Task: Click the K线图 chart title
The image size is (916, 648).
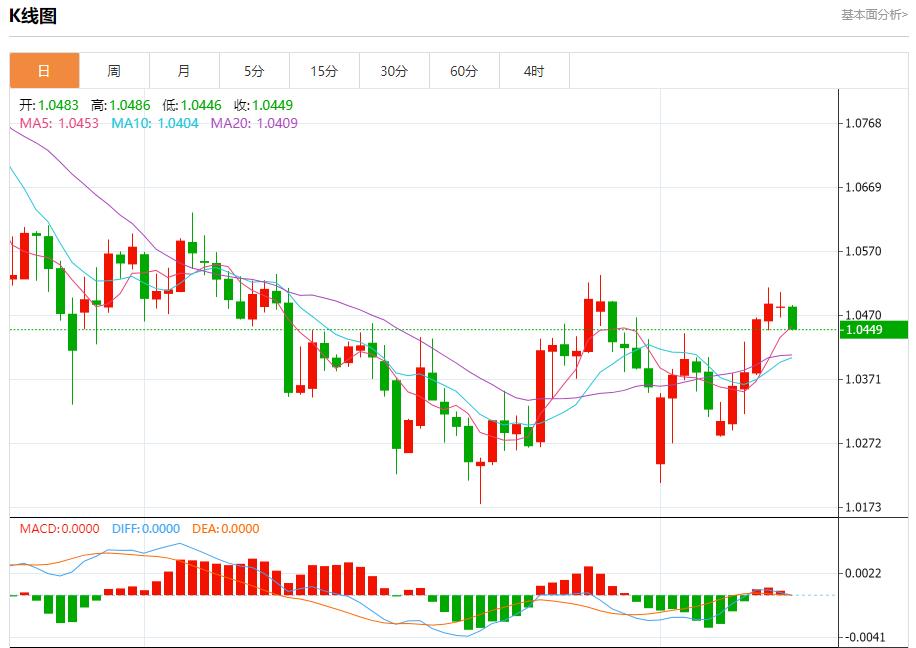Action: [33, 16]
